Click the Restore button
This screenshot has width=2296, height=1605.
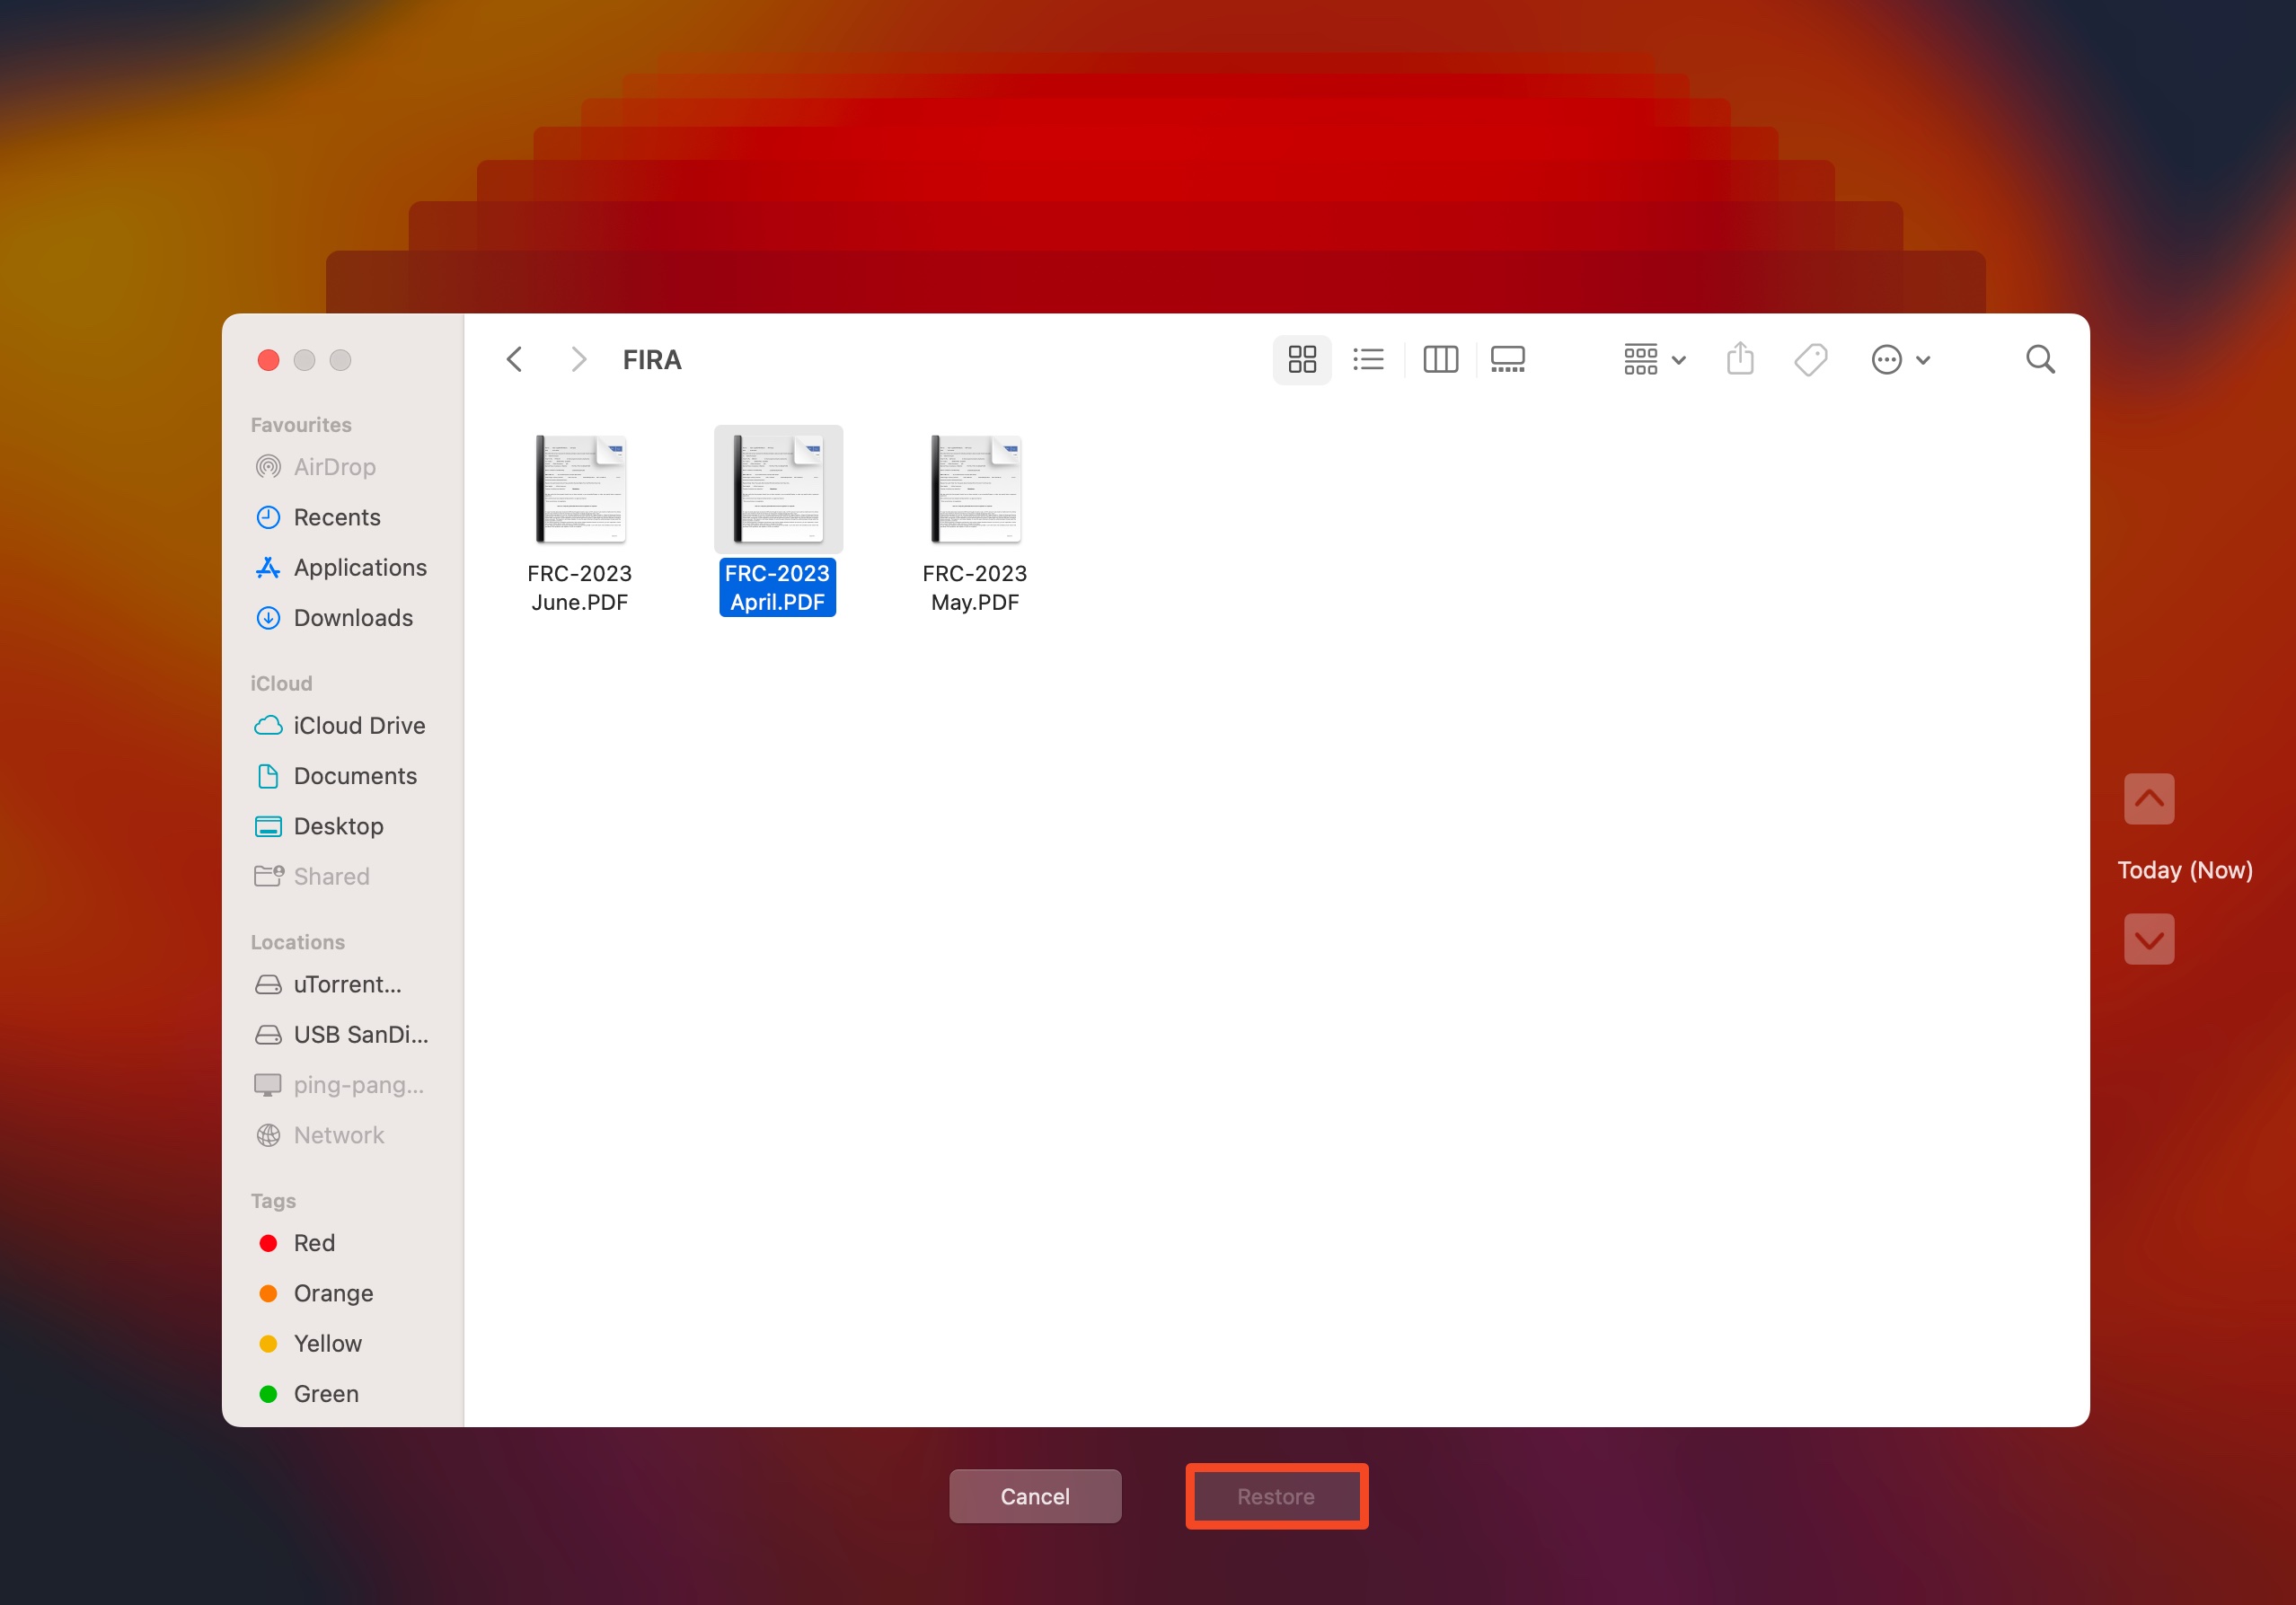click(1276, 1495)
